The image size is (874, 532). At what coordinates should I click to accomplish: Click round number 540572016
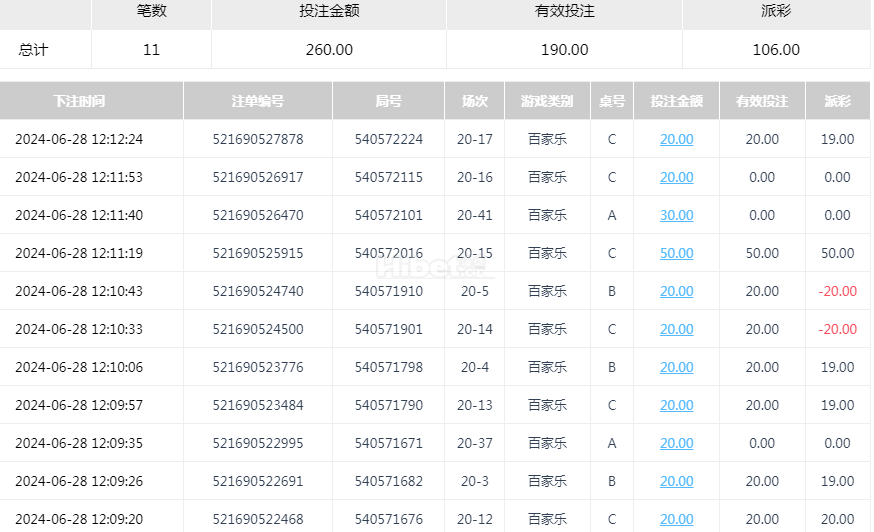[389, 253]
